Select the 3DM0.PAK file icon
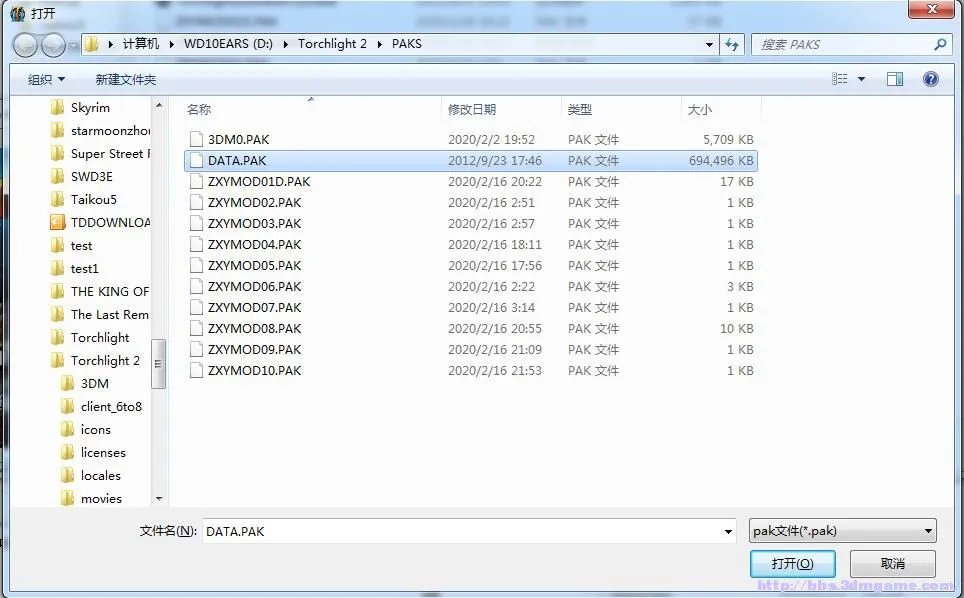Viewport: 964px width, 598px height. point(196,140)
